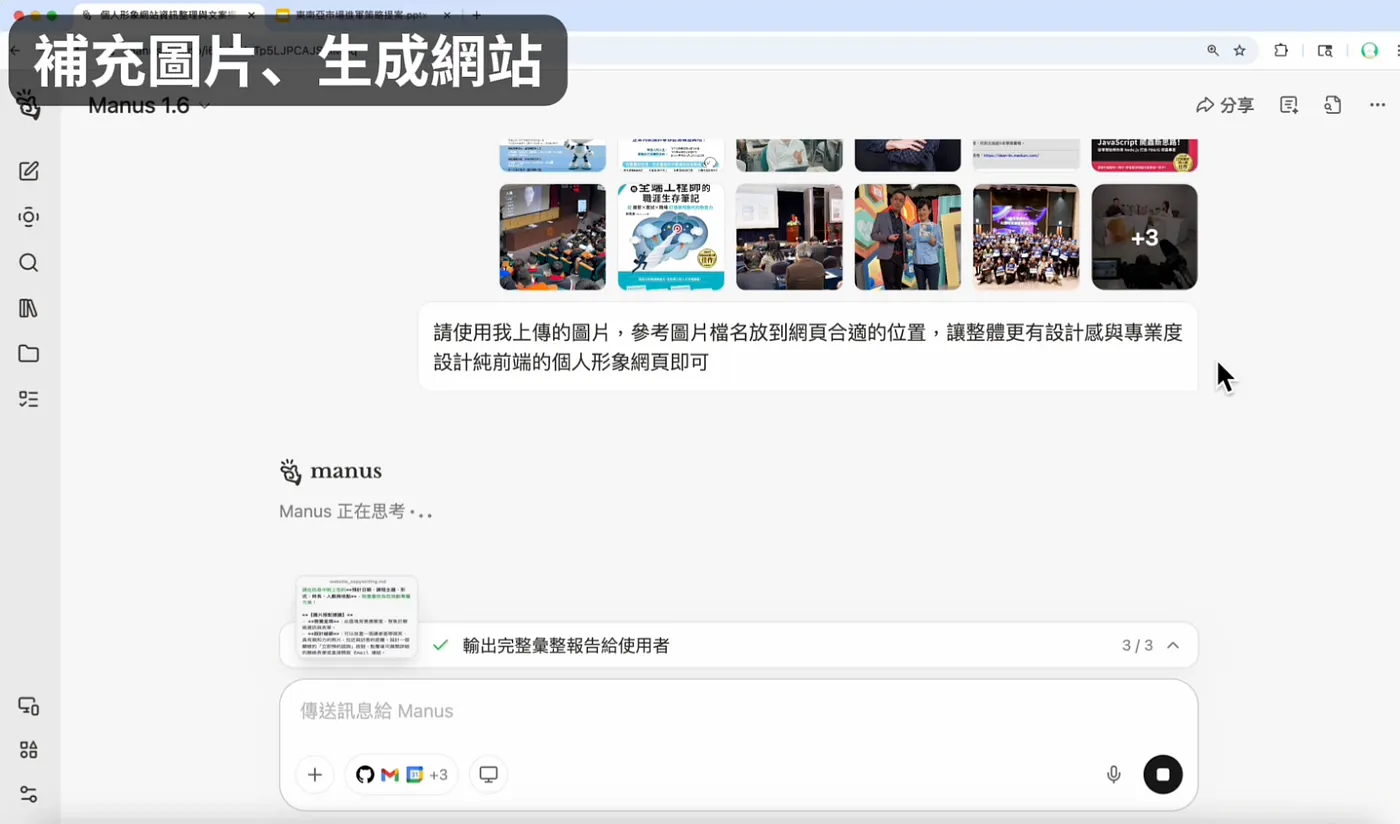Image resolution: width=1400 pixels, height=824 pixels.
Task: Collapse the 3 / 3 task progress chevron
Action: point(1174,646)
